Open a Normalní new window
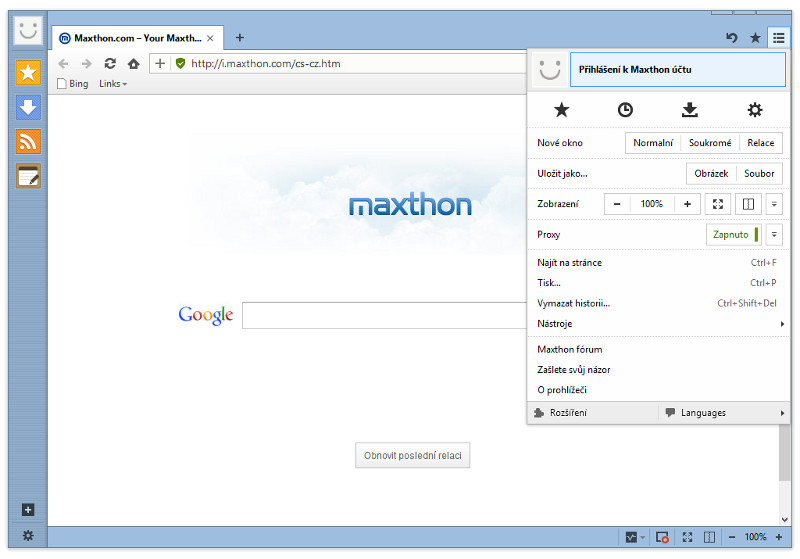The height and width of the screenshot is (559, 800). tap(653, 143)
